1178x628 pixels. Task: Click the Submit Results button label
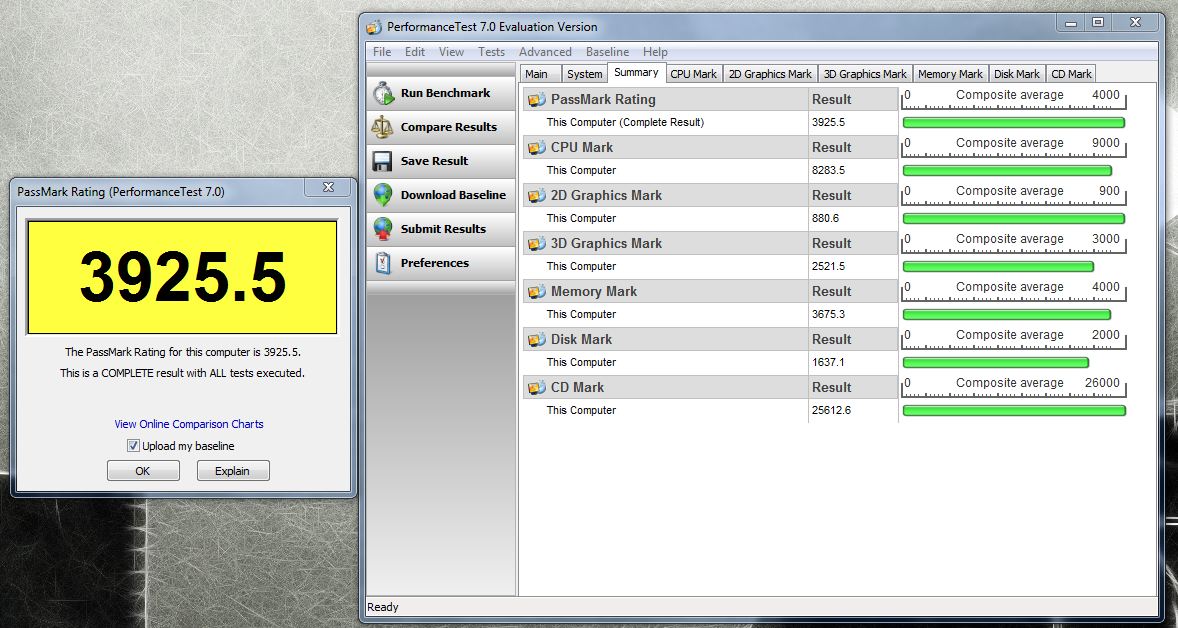(443, 228)
